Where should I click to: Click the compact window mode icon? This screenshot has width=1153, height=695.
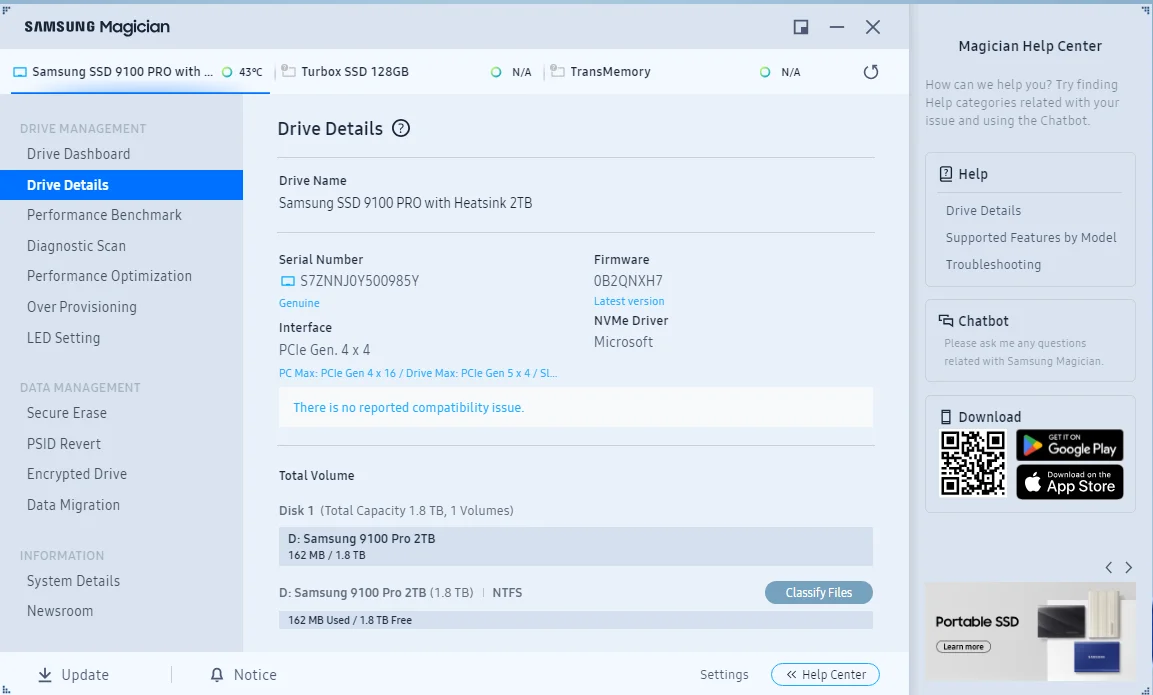tap(801, 27)
